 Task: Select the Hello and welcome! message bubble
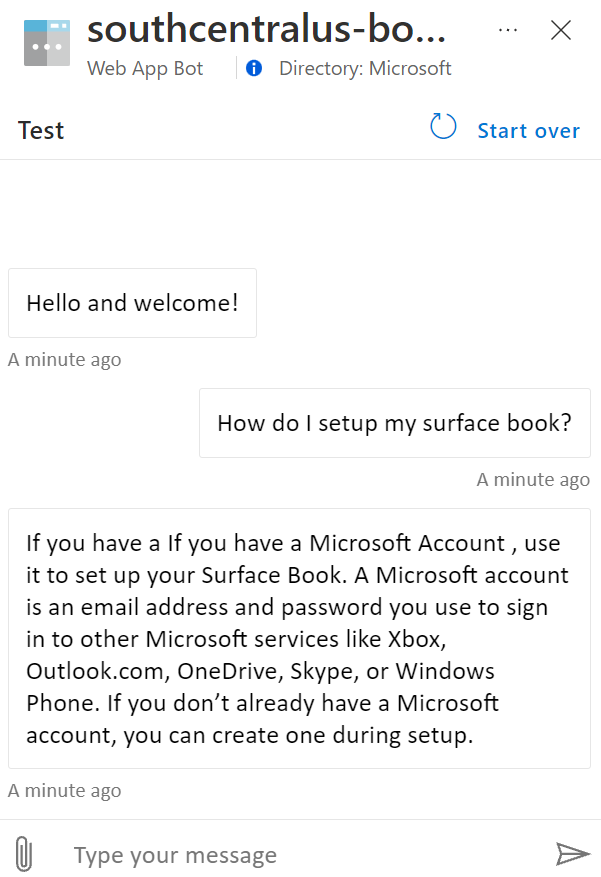click(x=132, y=303)
